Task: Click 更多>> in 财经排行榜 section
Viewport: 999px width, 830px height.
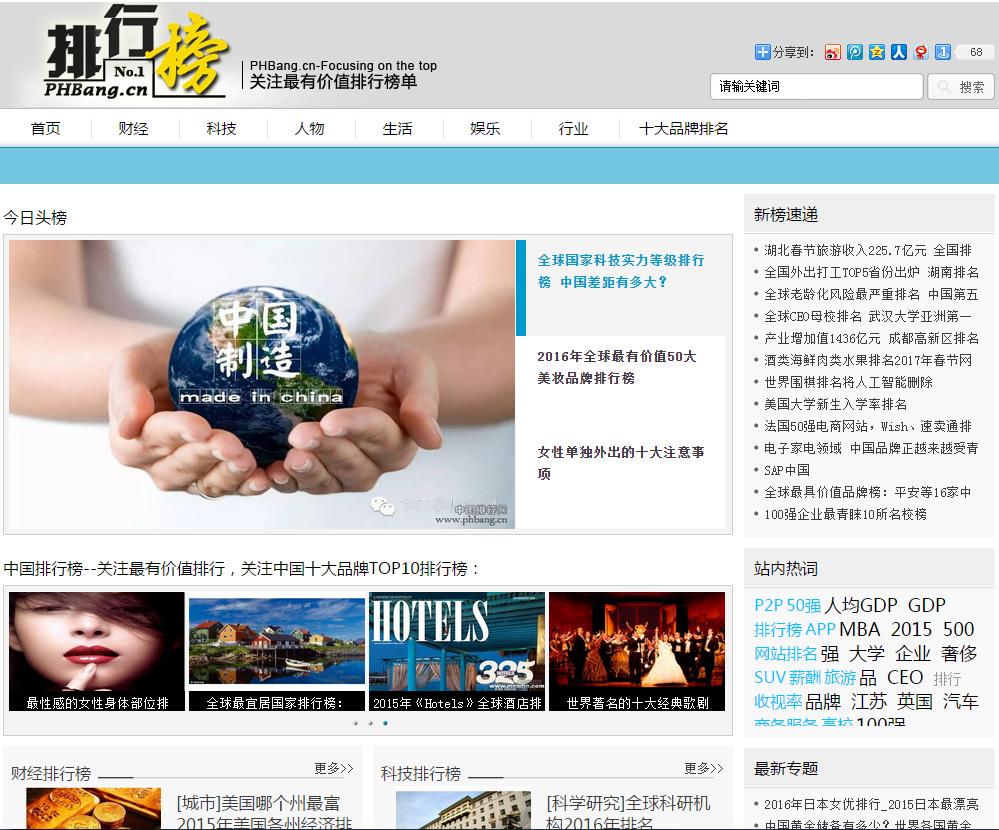Action: tap(334, 769)
